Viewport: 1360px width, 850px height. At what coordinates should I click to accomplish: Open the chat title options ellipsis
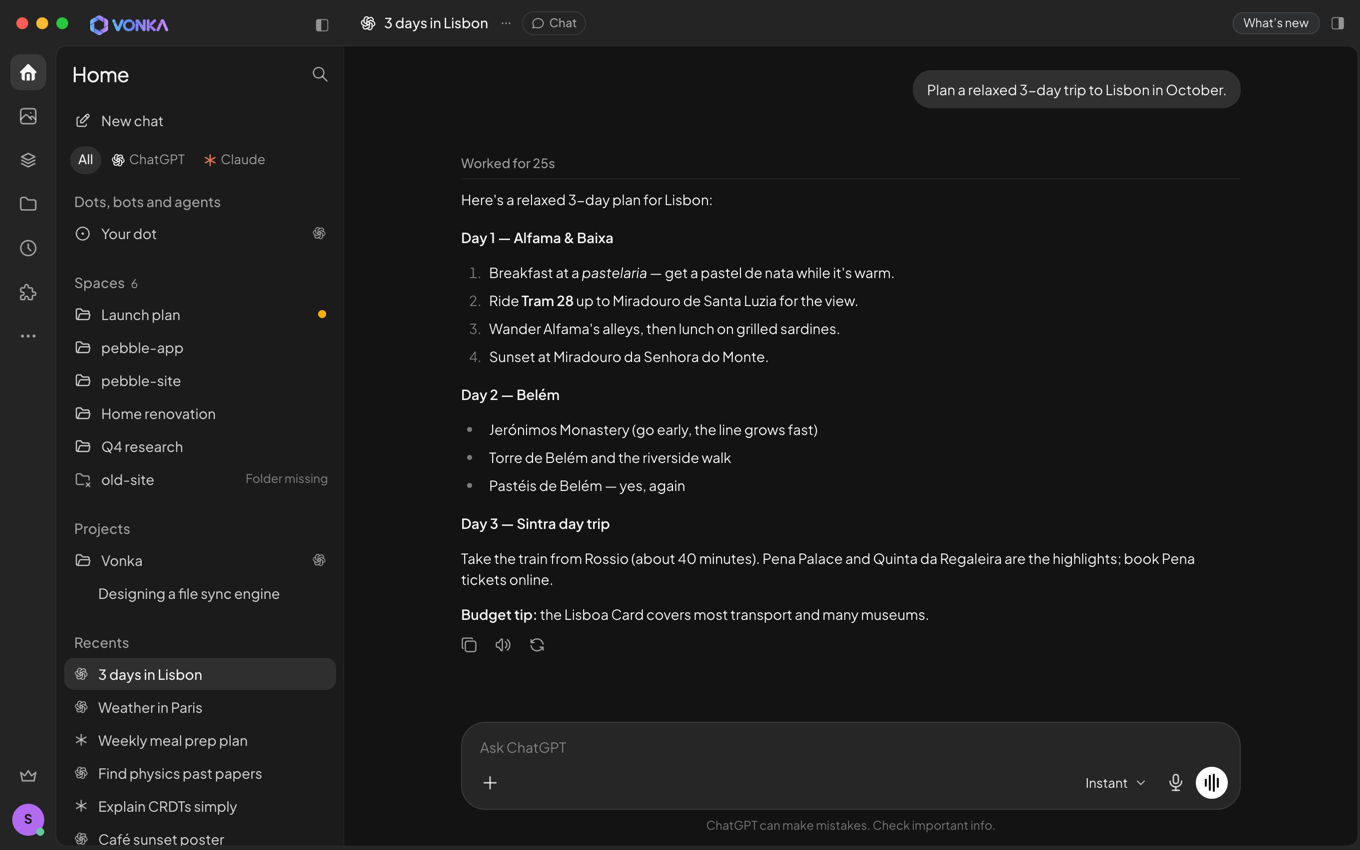(506, 23)
